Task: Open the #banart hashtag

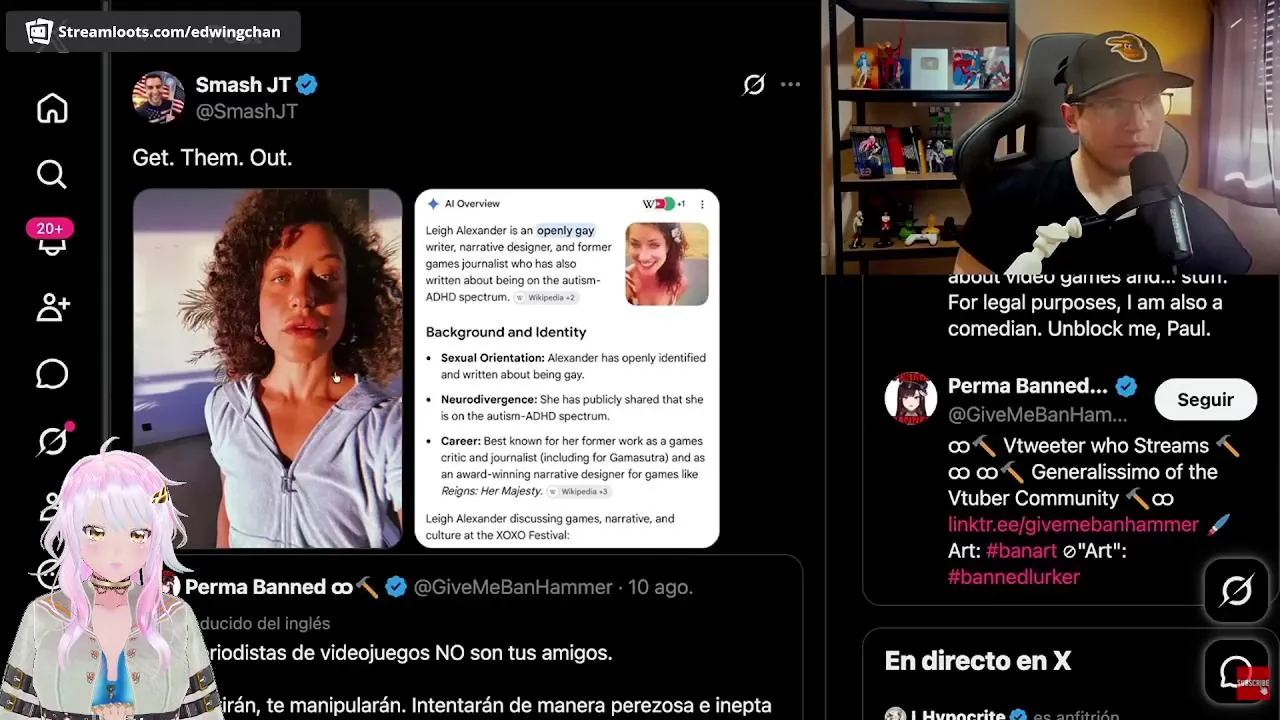Action: click(1021, 550)
